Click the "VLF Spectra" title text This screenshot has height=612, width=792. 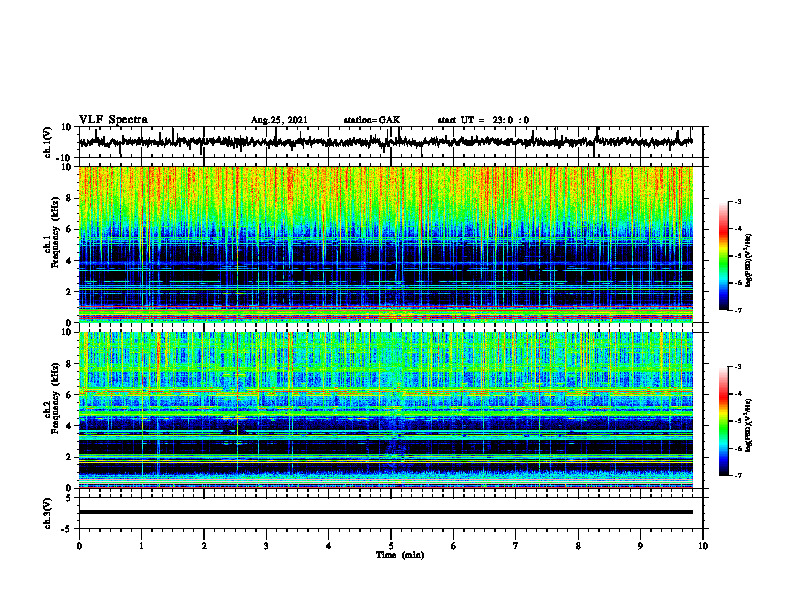[x=113, y=119]
